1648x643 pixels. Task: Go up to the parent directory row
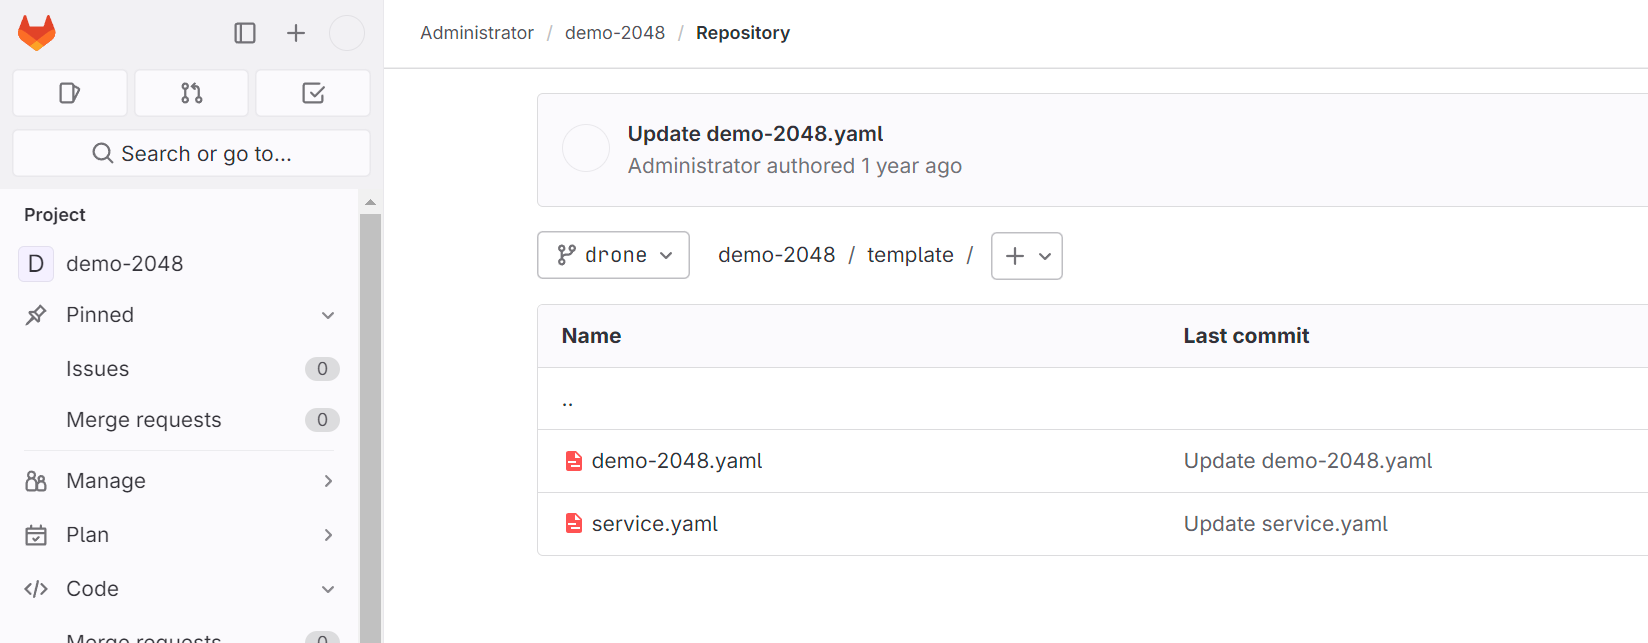point(1092,399)
